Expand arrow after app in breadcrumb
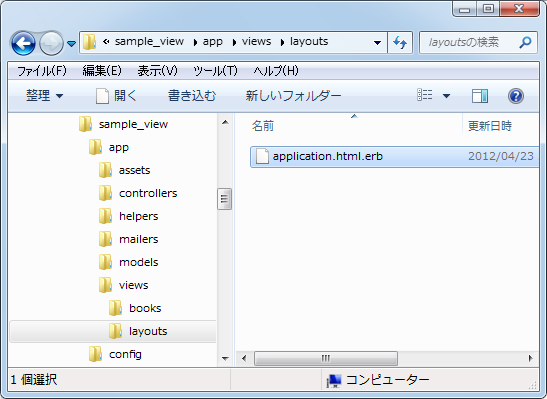 click(234, 42)
